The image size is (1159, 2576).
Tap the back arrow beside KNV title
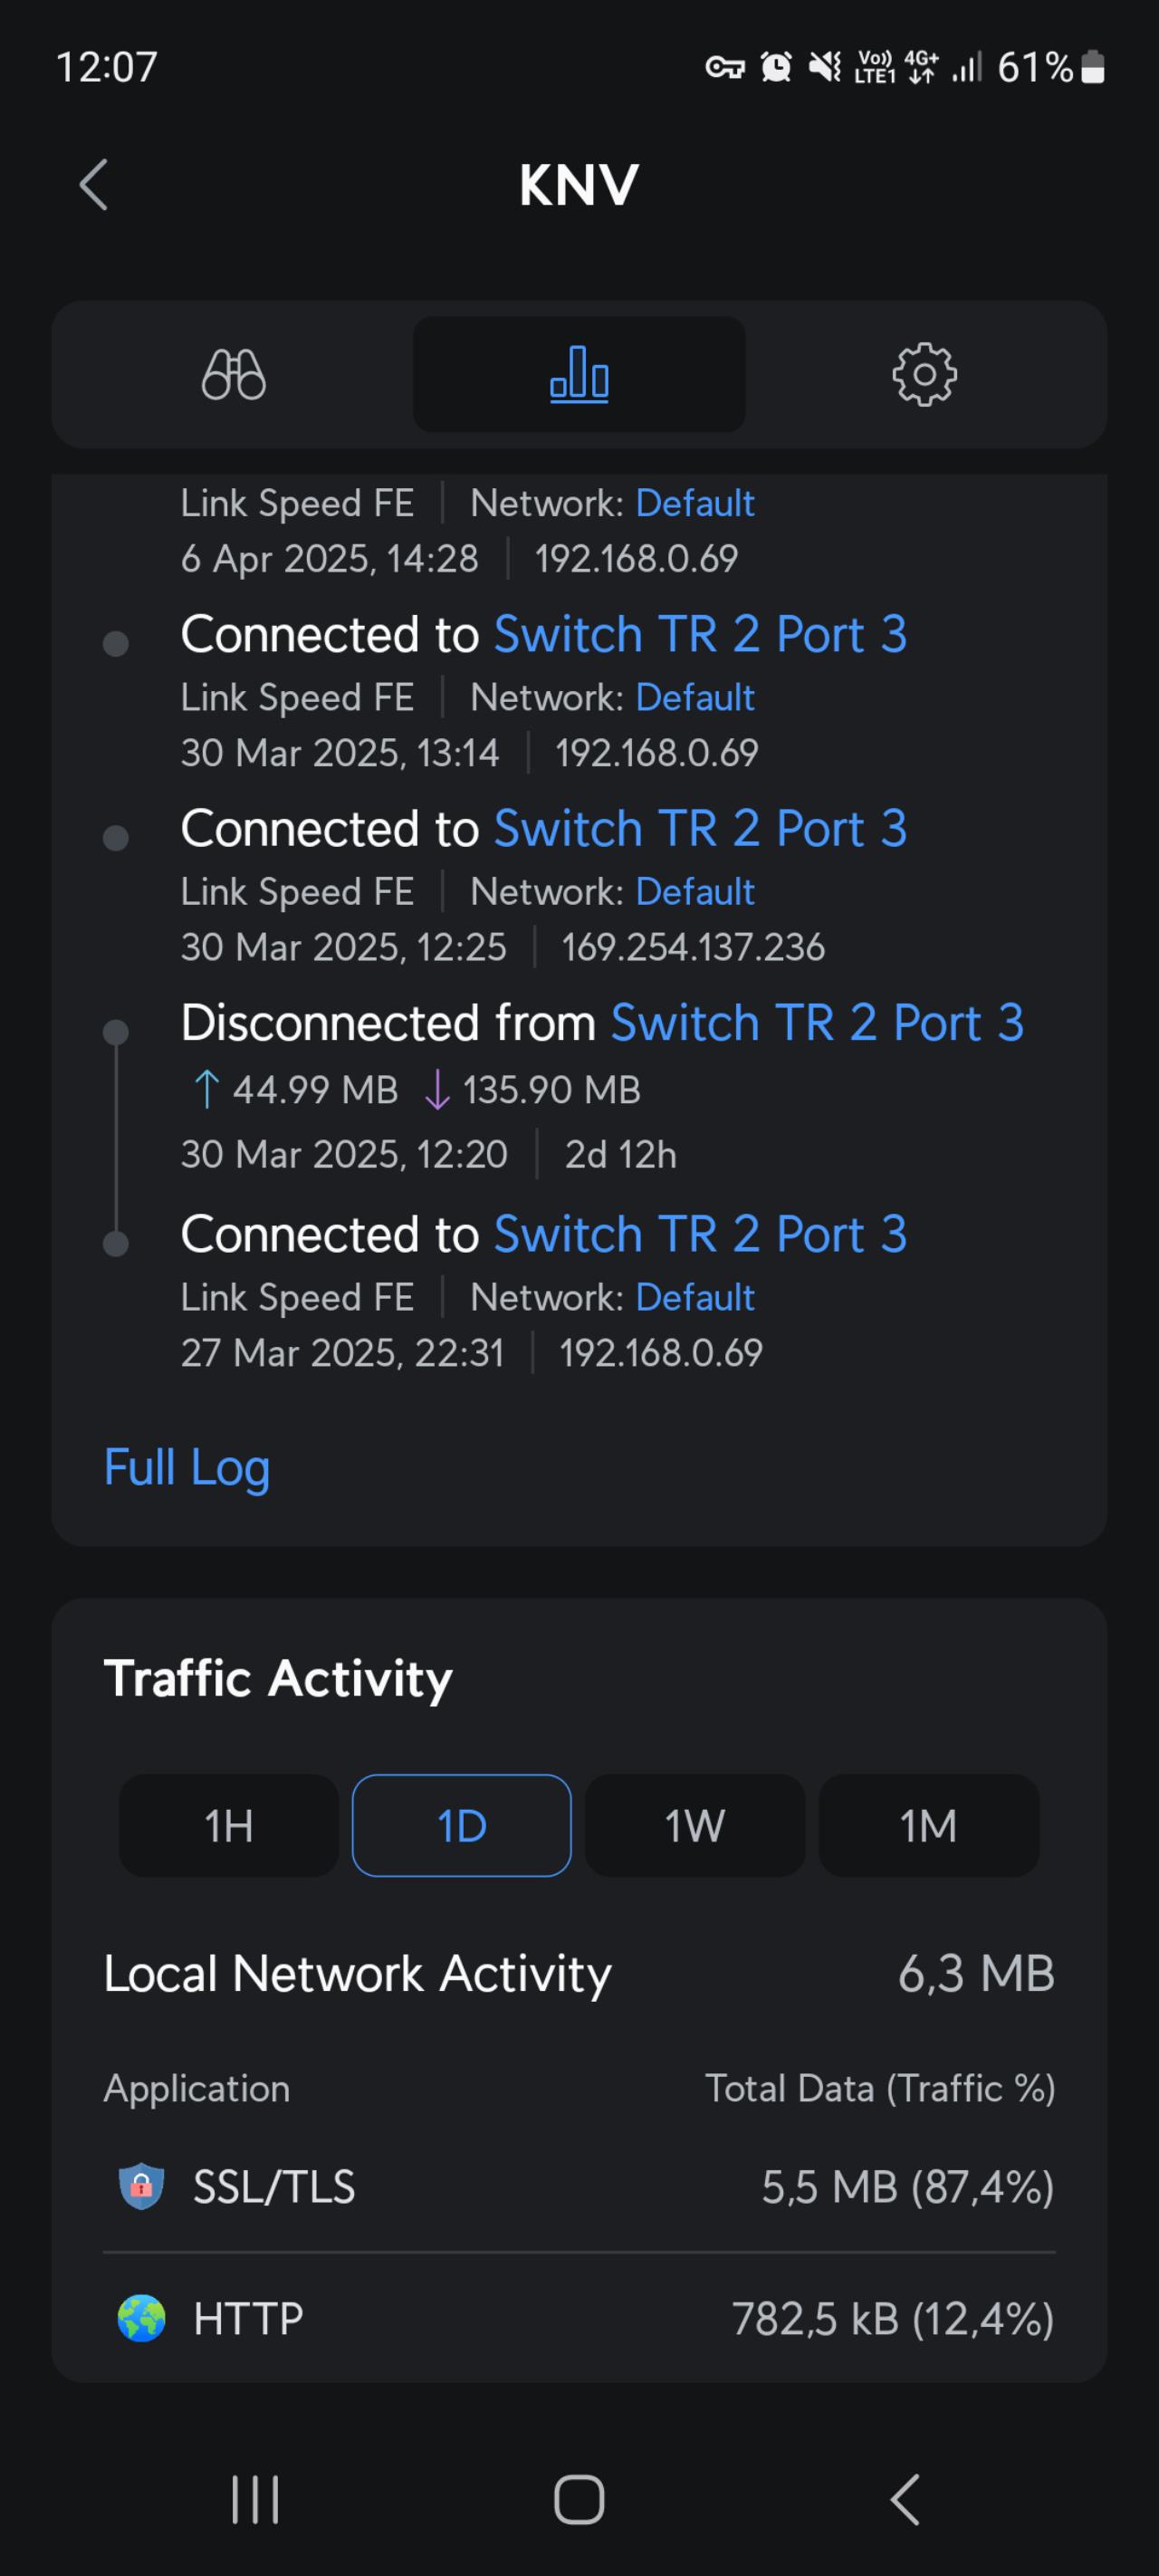[x=94, y=185]
